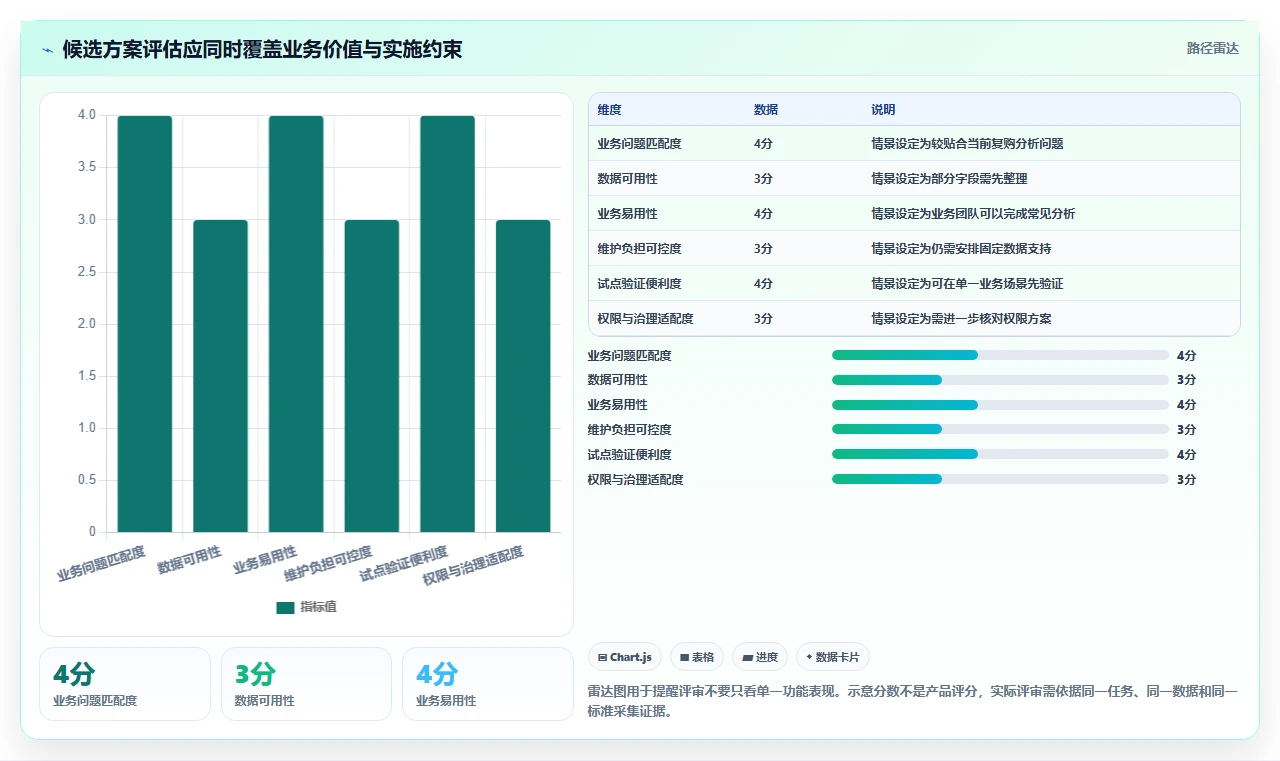Click the 维护负担可控度 progress bar

1000,430
